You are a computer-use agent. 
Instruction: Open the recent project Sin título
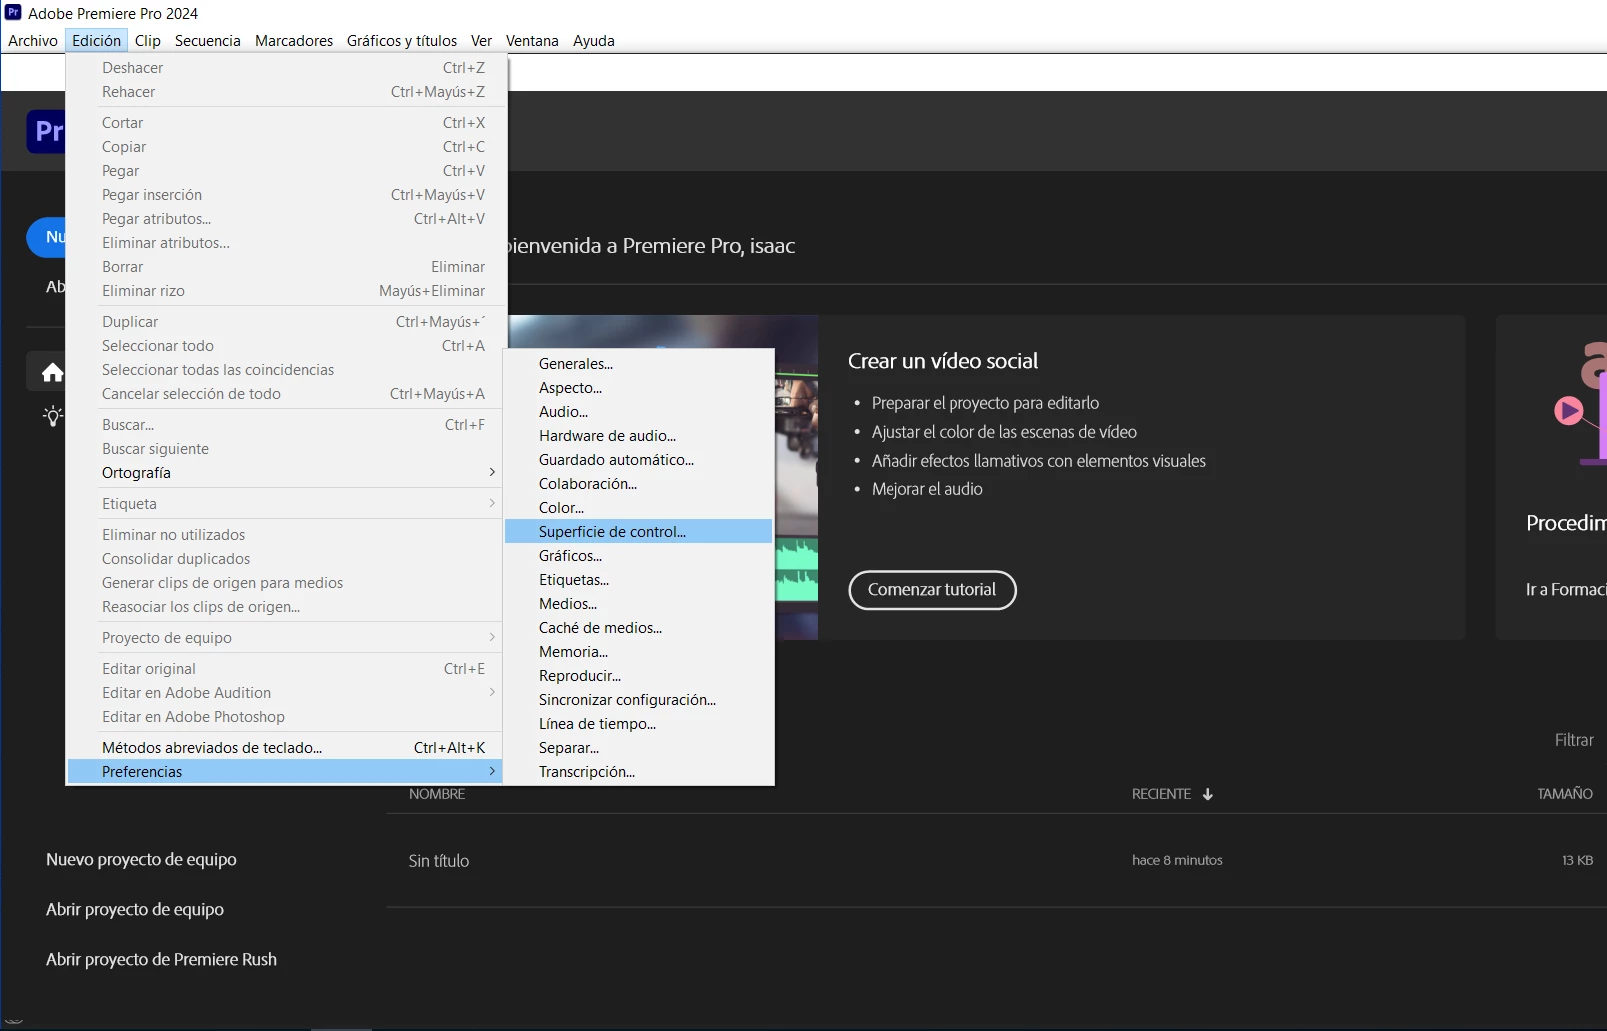[x=439, y=861]
